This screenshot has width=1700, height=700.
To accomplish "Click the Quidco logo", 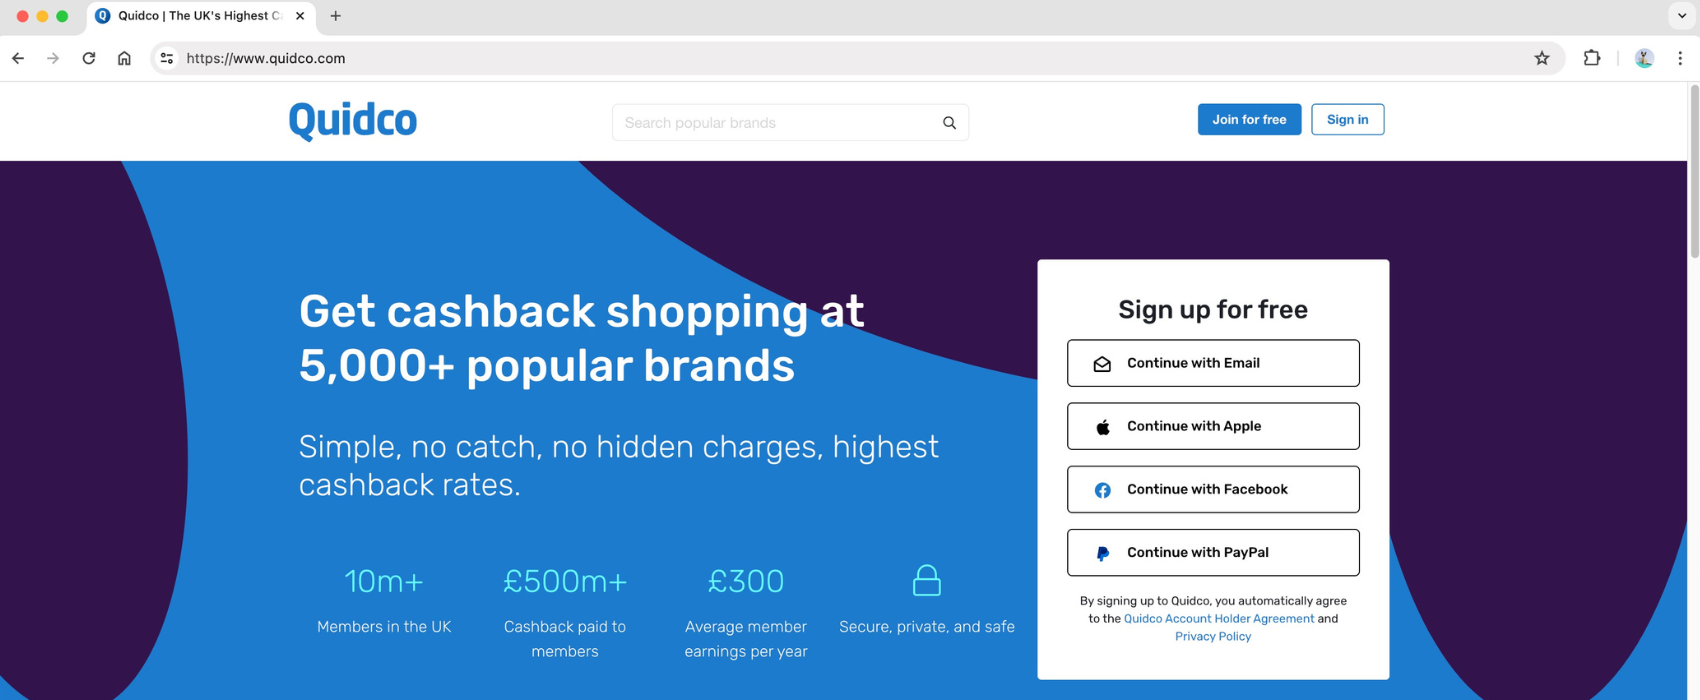I will point(352,120).
